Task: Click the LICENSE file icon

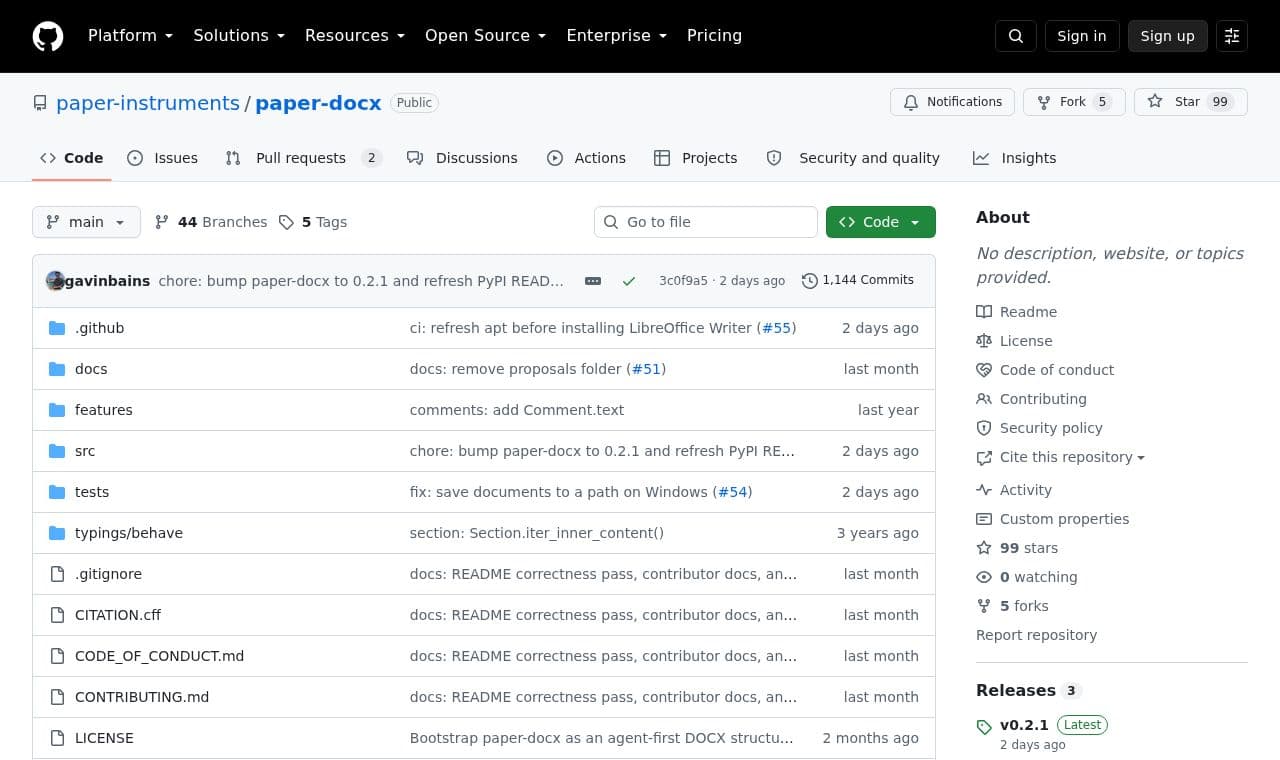Action: tap(57, 738)
